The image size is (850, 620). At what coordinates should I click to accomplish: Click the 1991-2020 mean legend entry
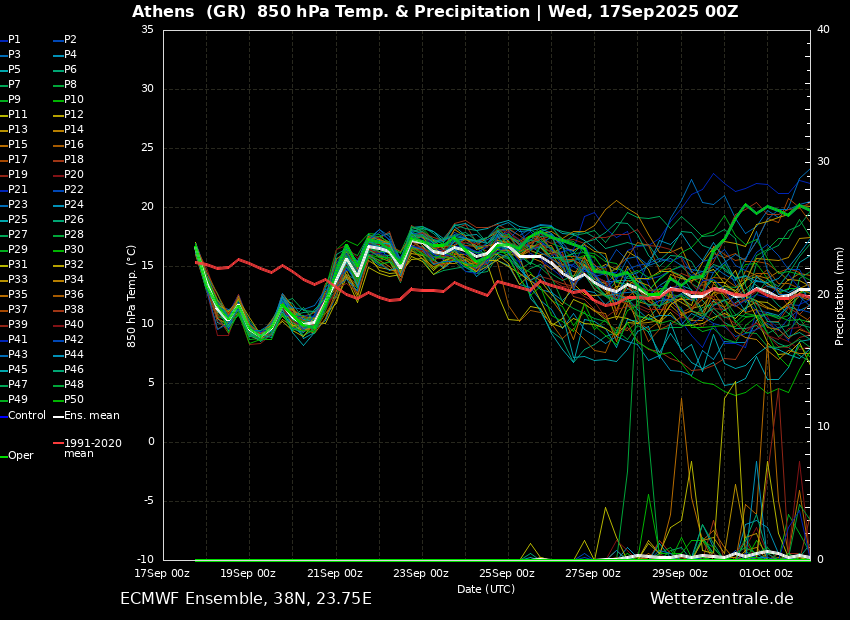tap(92, 448)
